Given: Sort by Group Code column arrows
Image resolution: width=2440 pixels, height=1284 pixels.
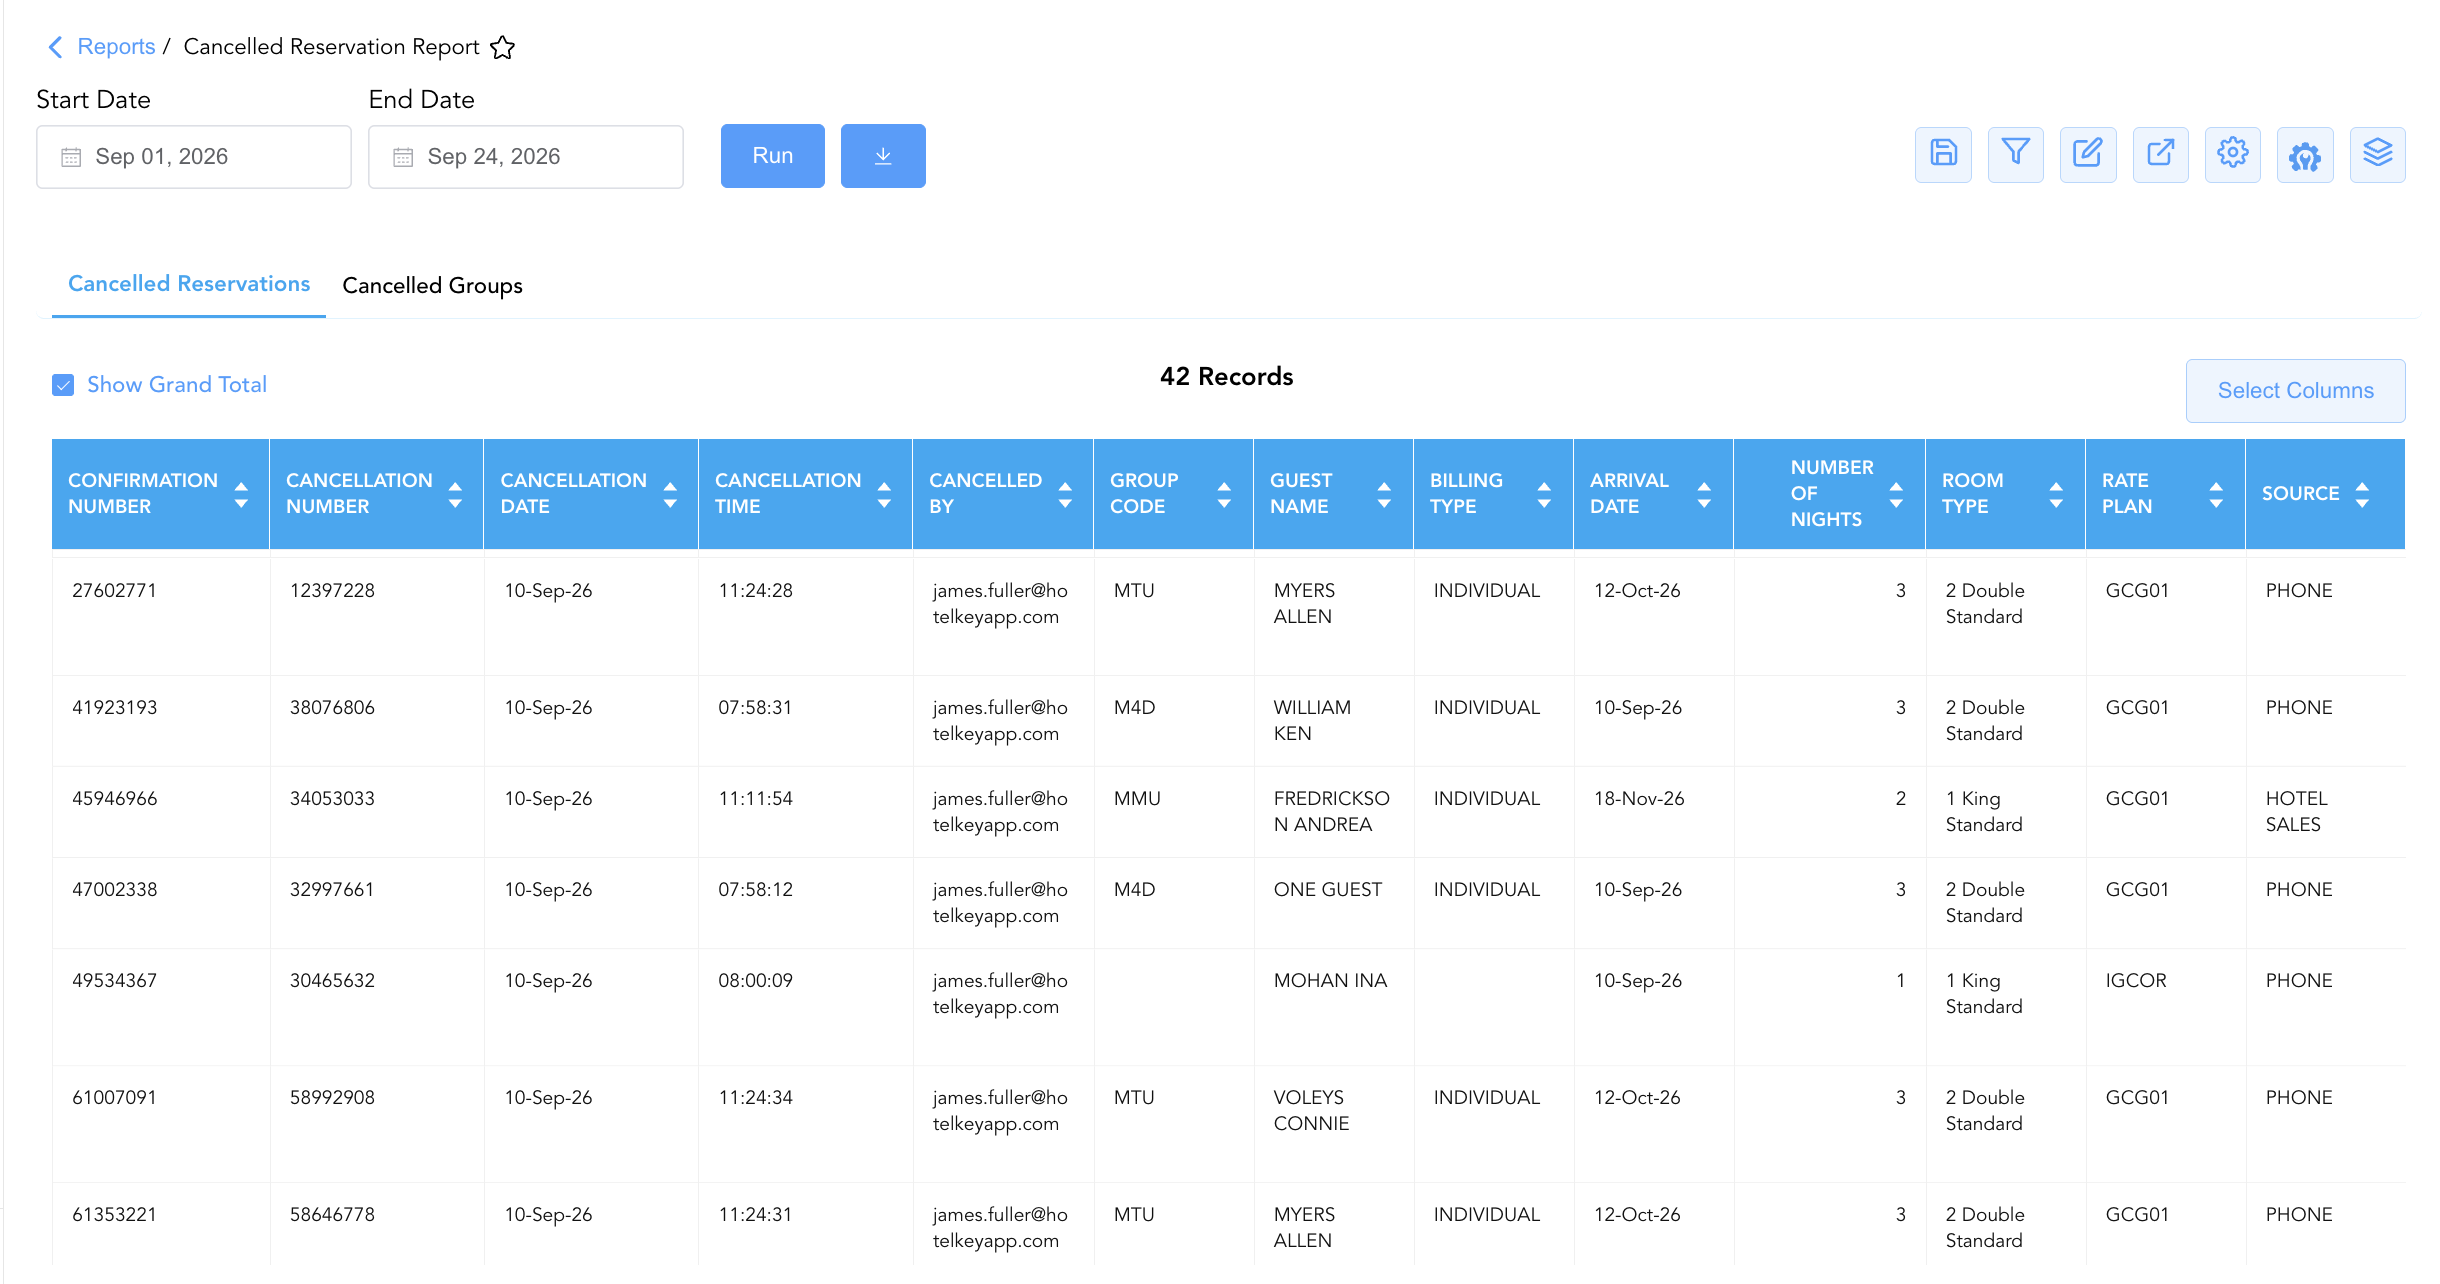Looking at the screenshot, I should point(1224,494).
